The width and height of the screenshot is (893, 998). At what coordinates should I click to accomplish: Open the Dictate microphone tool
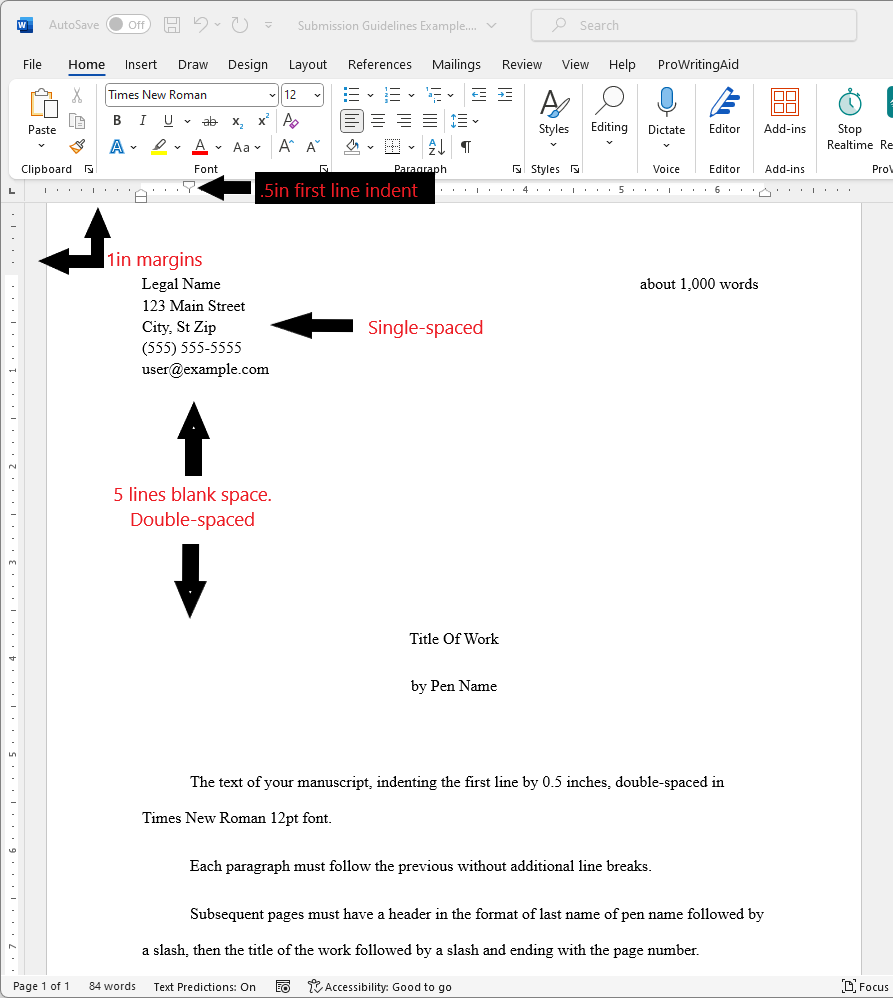click(x=666, y=110)
